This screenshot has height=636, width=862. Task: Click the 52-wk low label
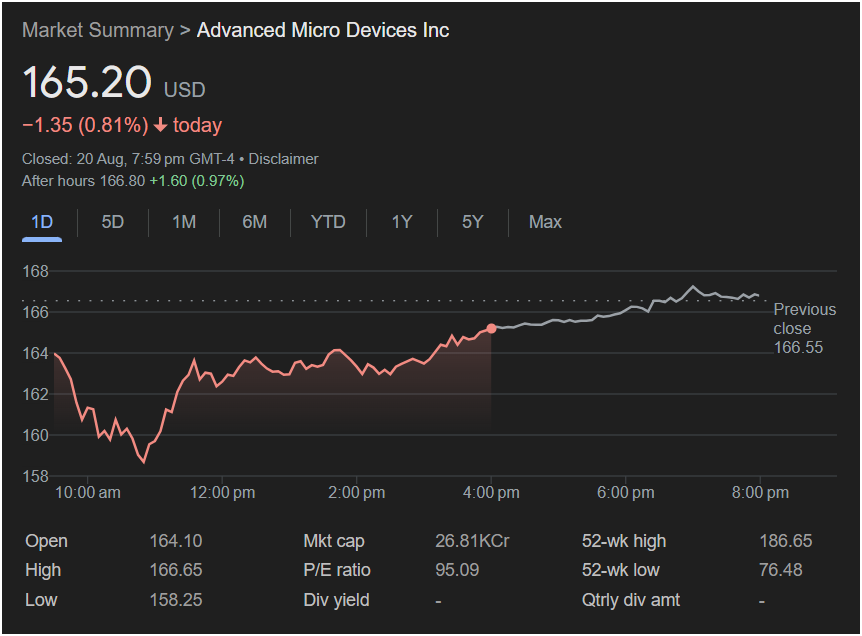point(621,570)
